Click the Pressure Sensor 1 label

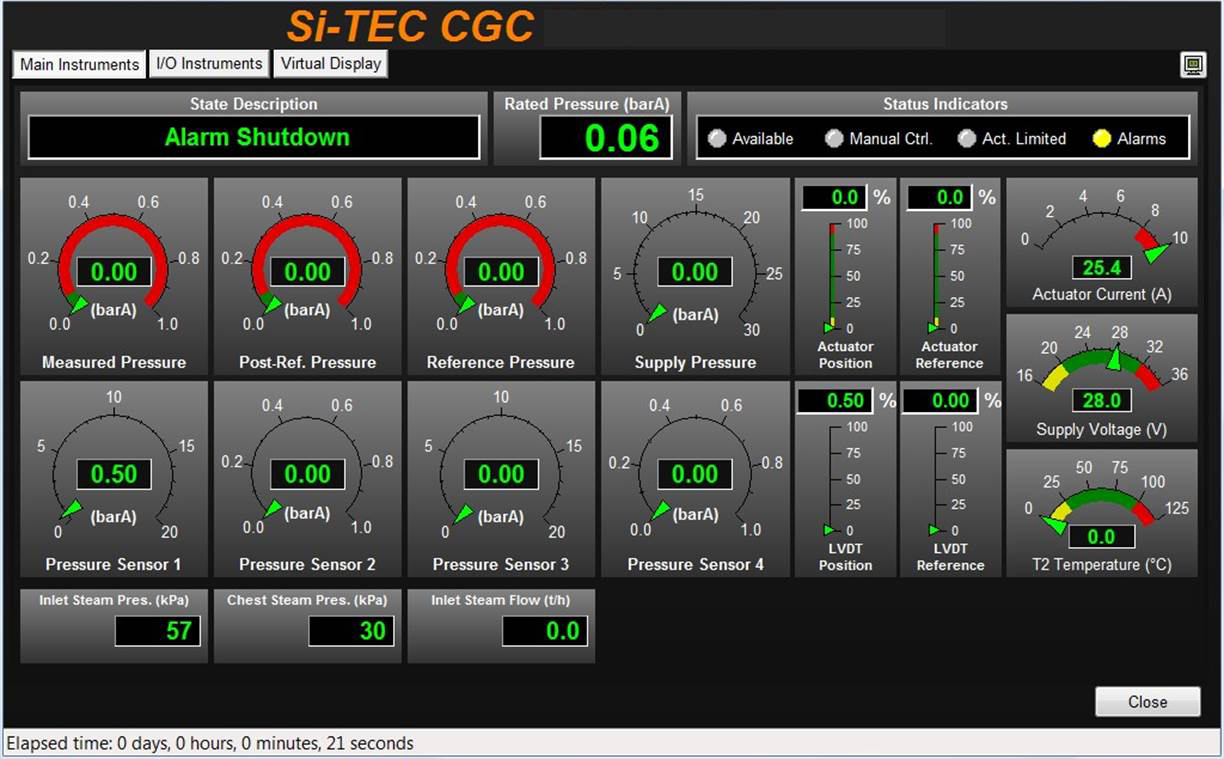click(x=114, y=564)
